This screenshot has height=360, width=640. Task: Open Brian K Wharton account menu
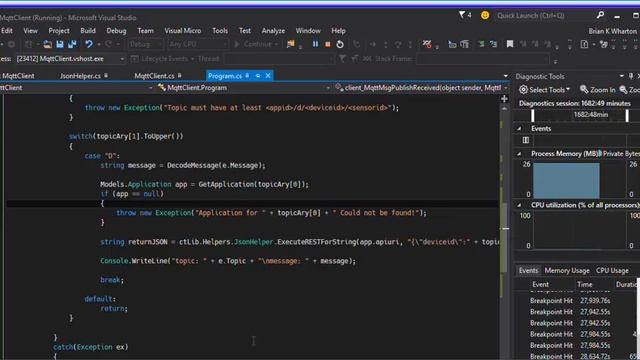[x=612, y=31]
